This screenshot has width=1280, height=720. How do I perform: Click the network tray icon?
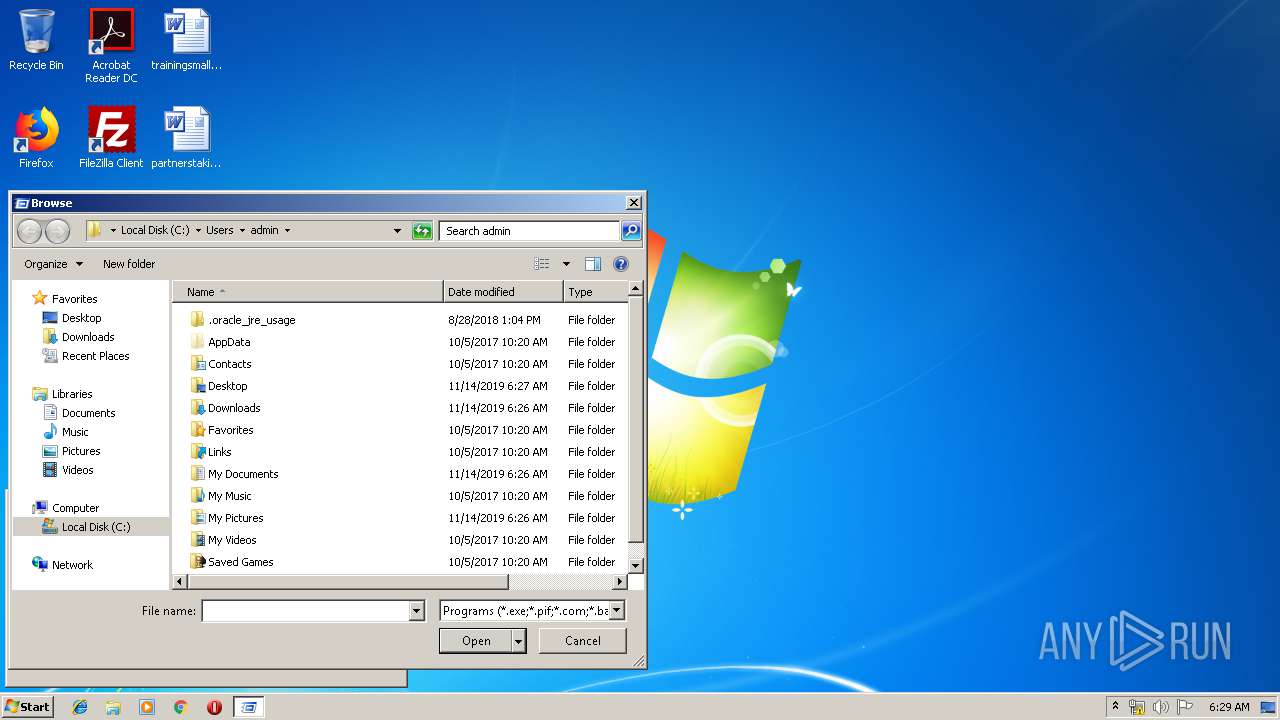1137,707
